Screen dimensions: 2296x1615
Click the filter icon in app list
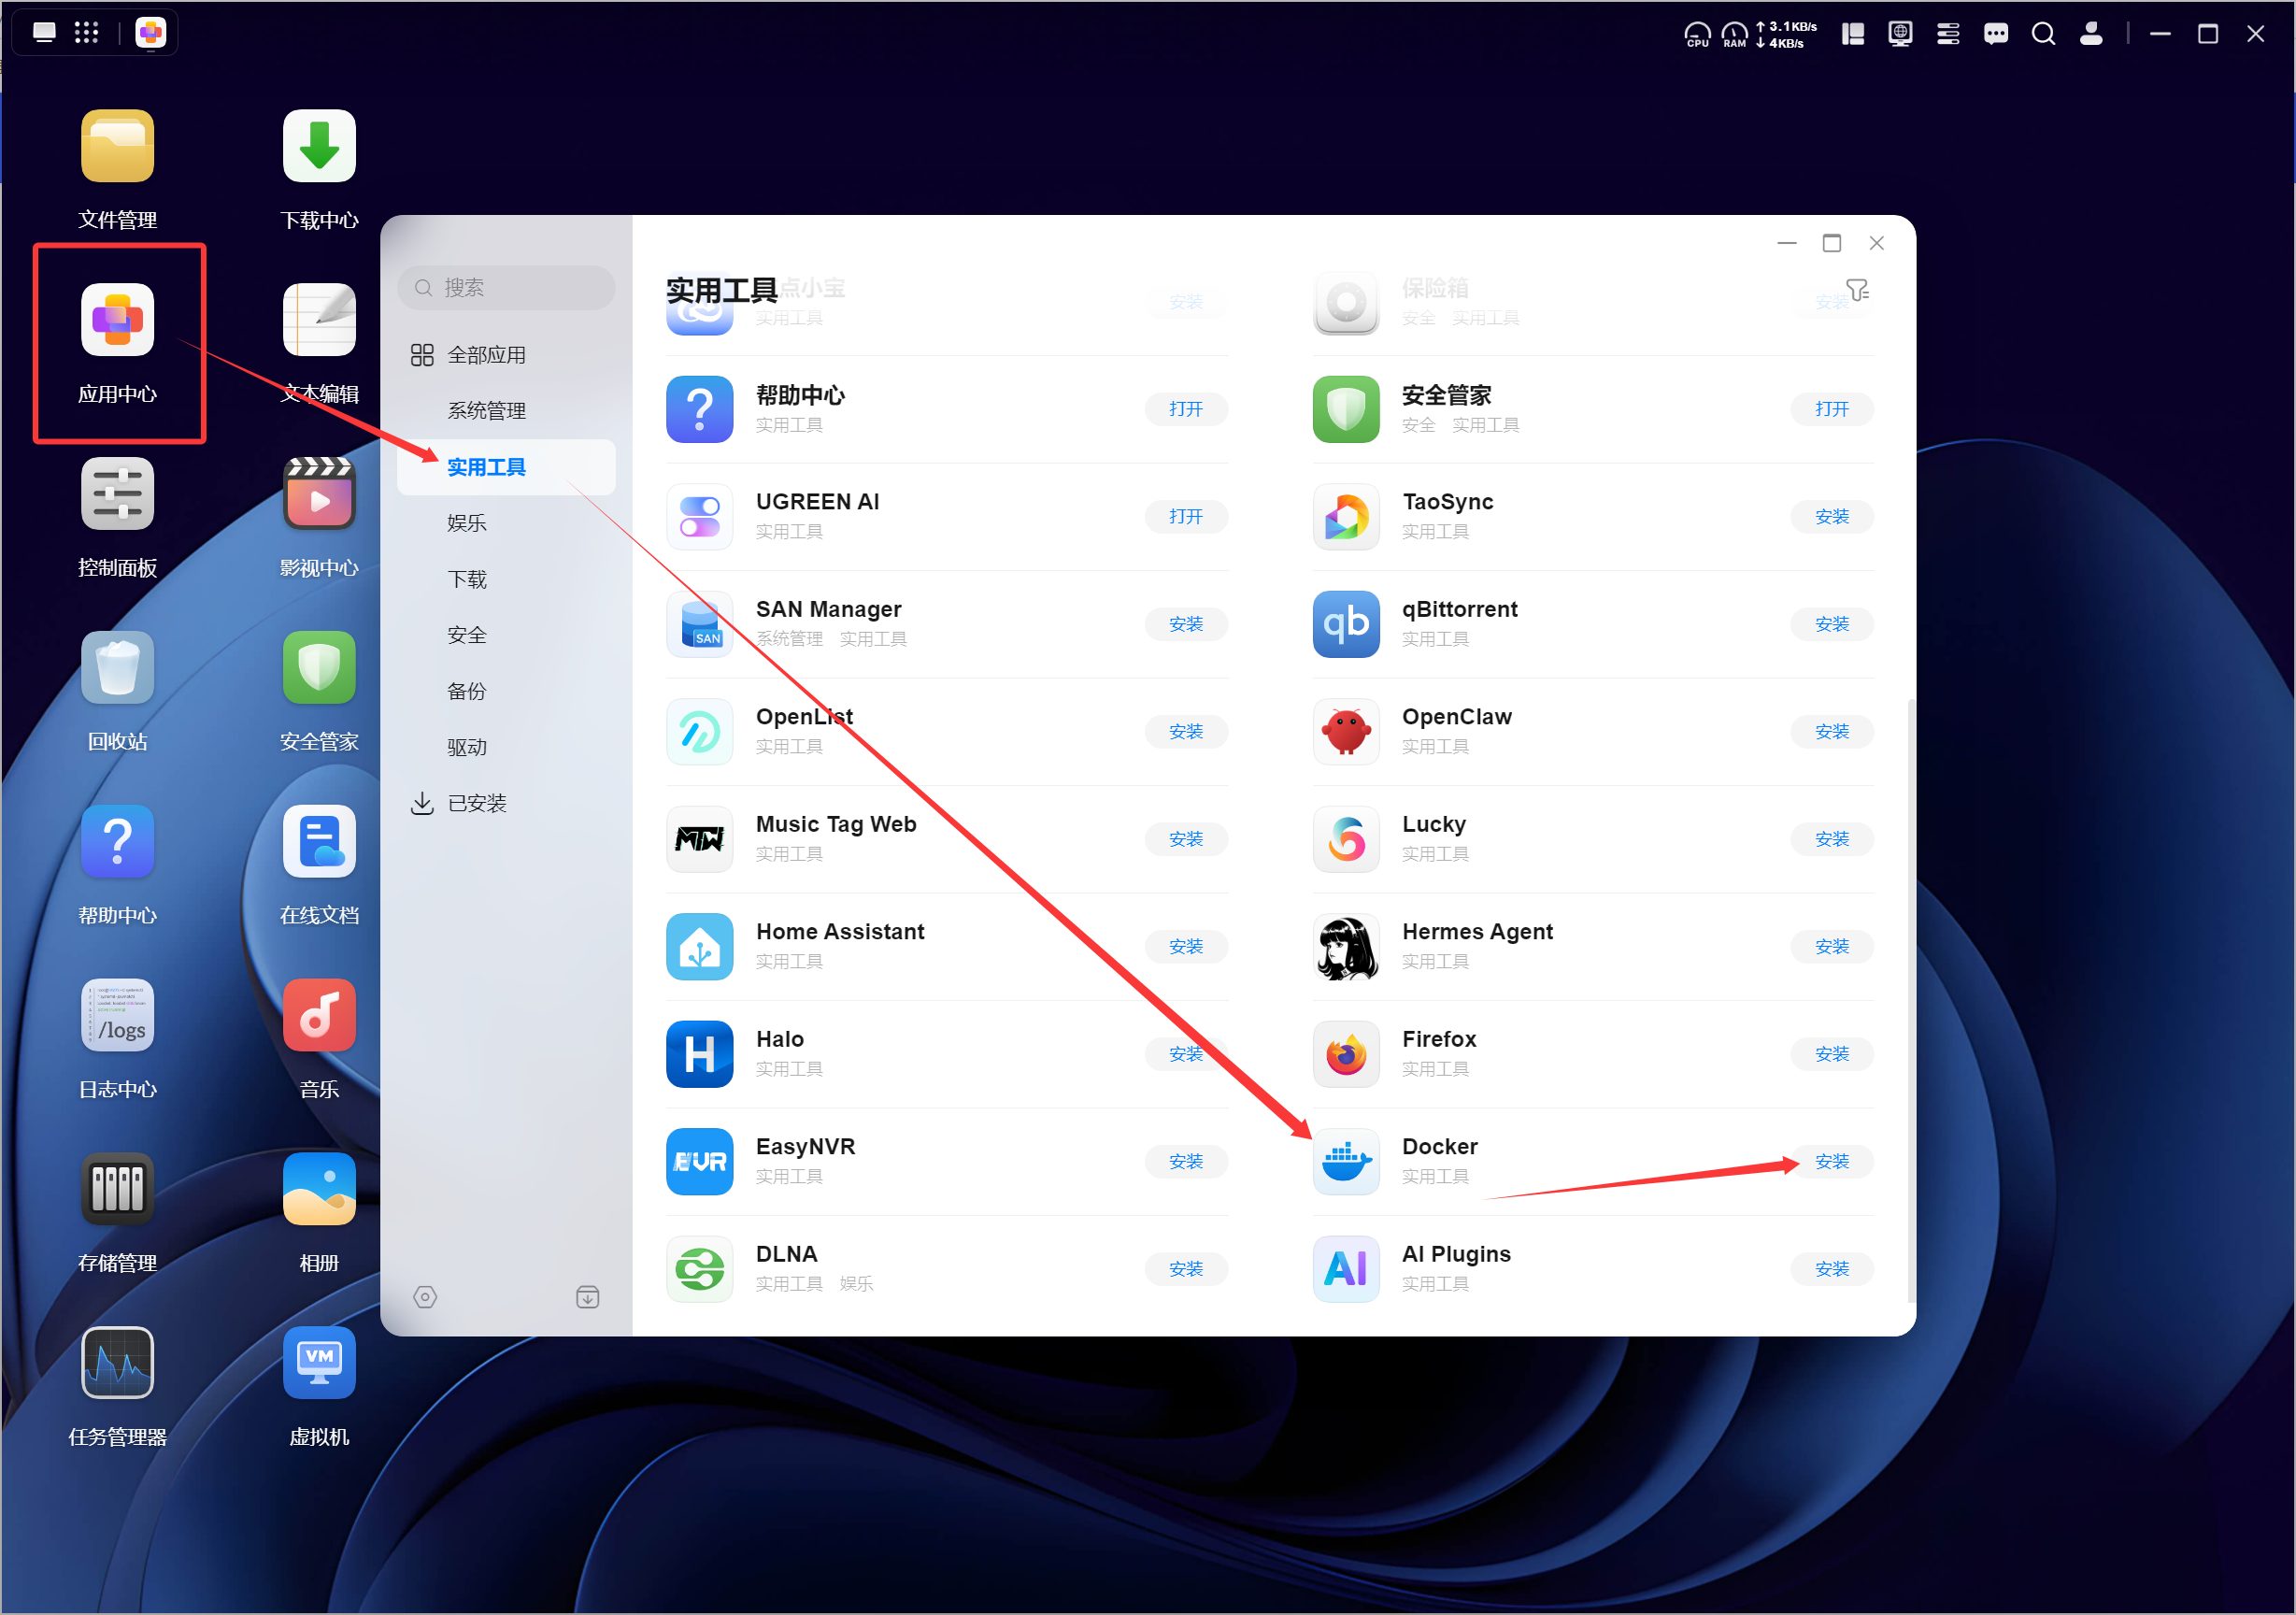(1857, 291)
